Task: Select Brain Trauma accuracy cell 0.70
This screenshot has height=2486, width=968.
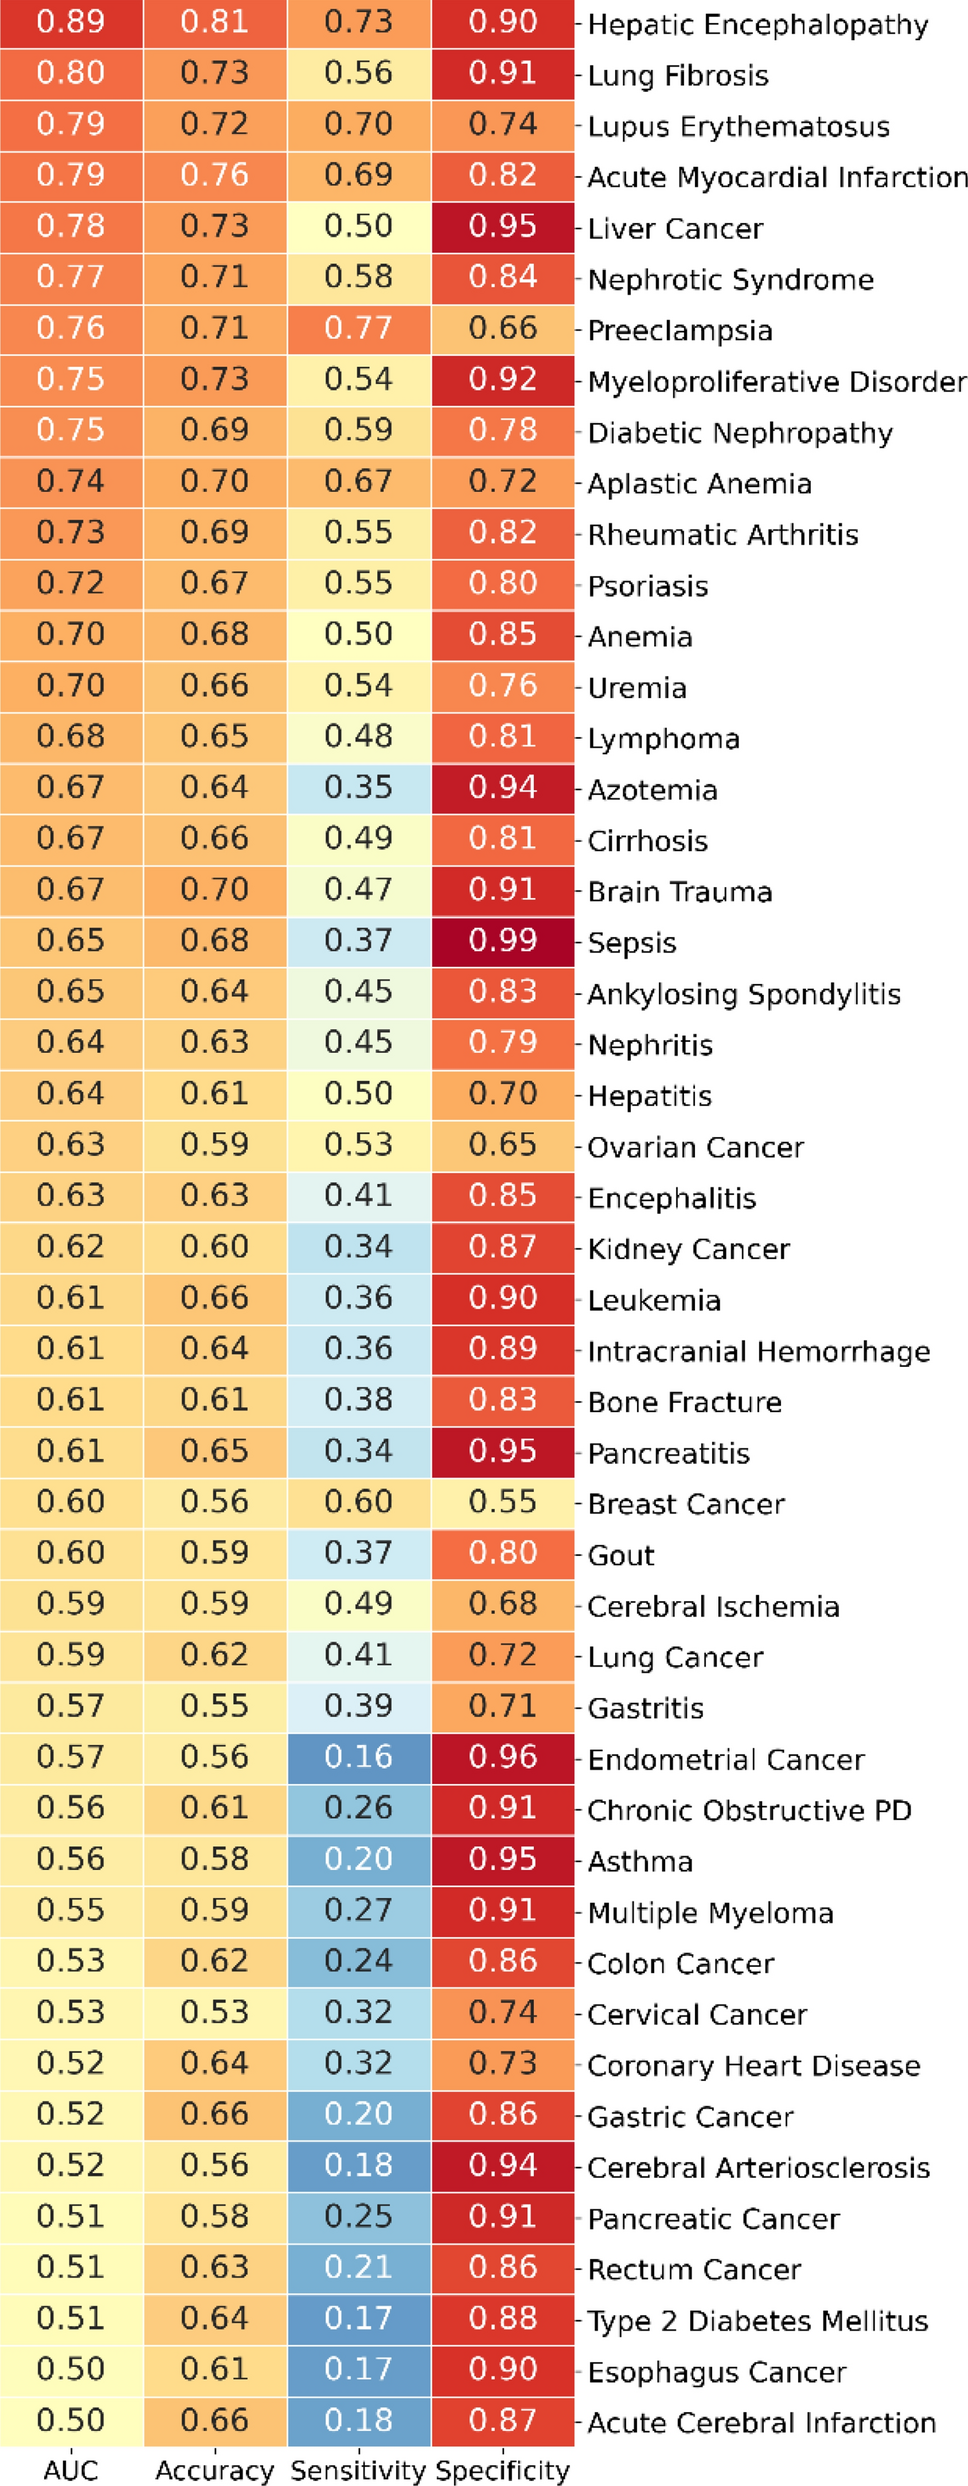Action: point(215,889)
